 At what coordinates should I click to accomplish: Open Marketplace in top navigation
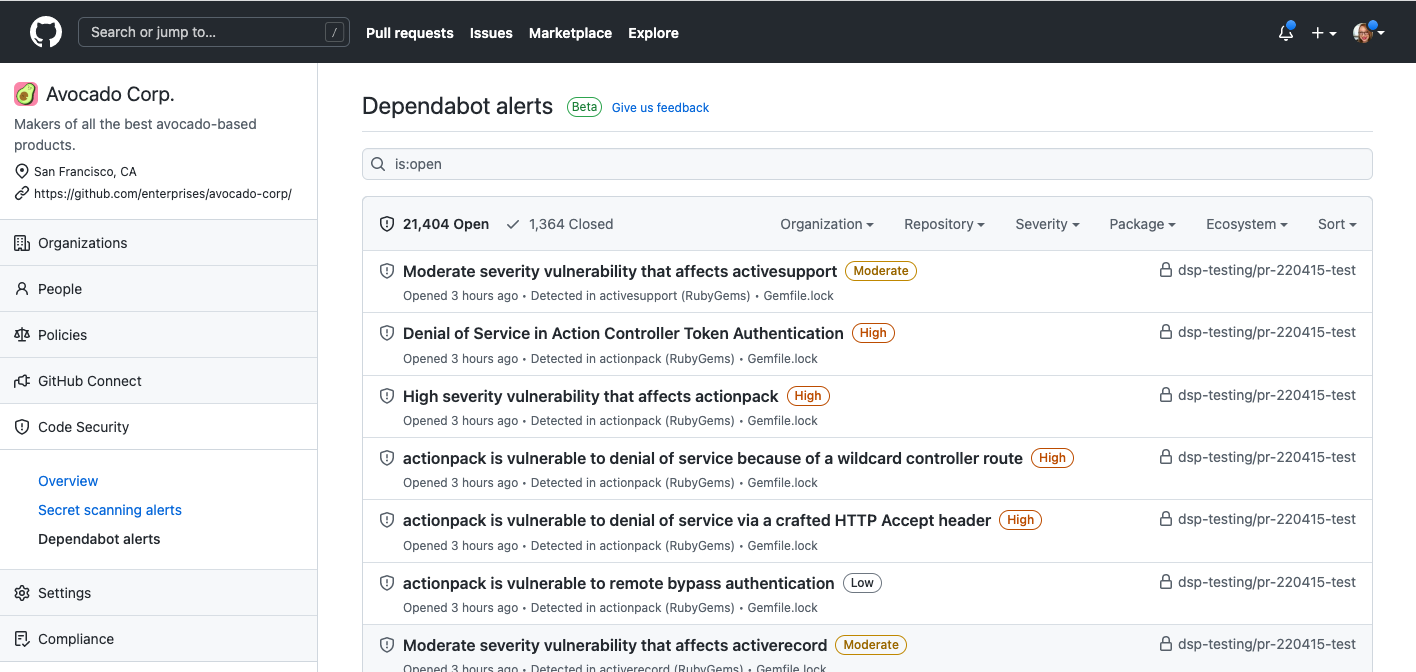[x=570, y=33]
